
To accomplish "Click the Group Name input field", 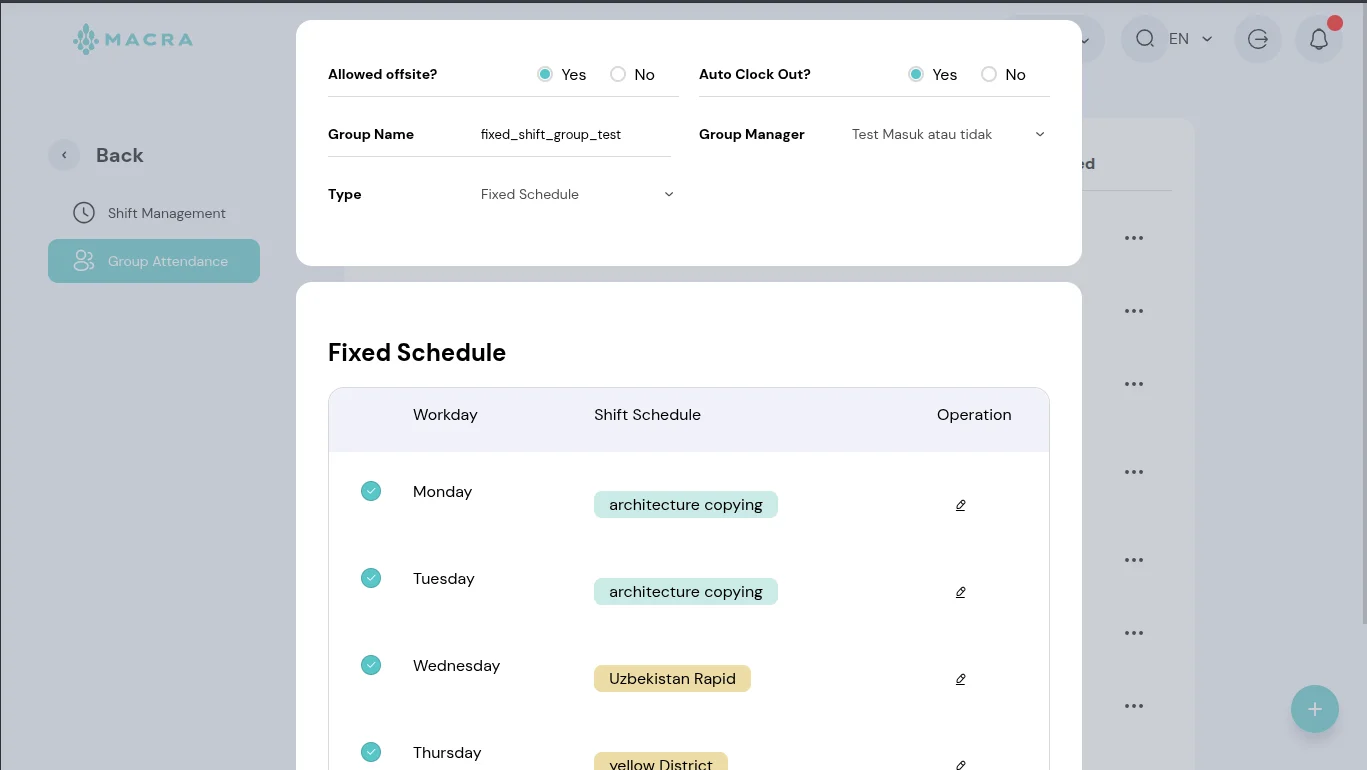I will 573,134.
